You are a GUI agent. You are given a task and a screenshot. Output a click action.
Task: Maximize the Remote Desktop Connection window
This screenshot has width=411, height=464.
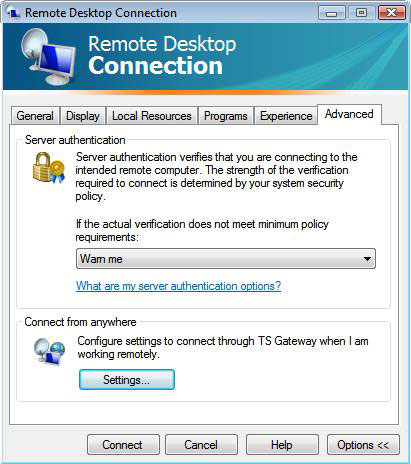pyautogui.click(x=361, y=13)
